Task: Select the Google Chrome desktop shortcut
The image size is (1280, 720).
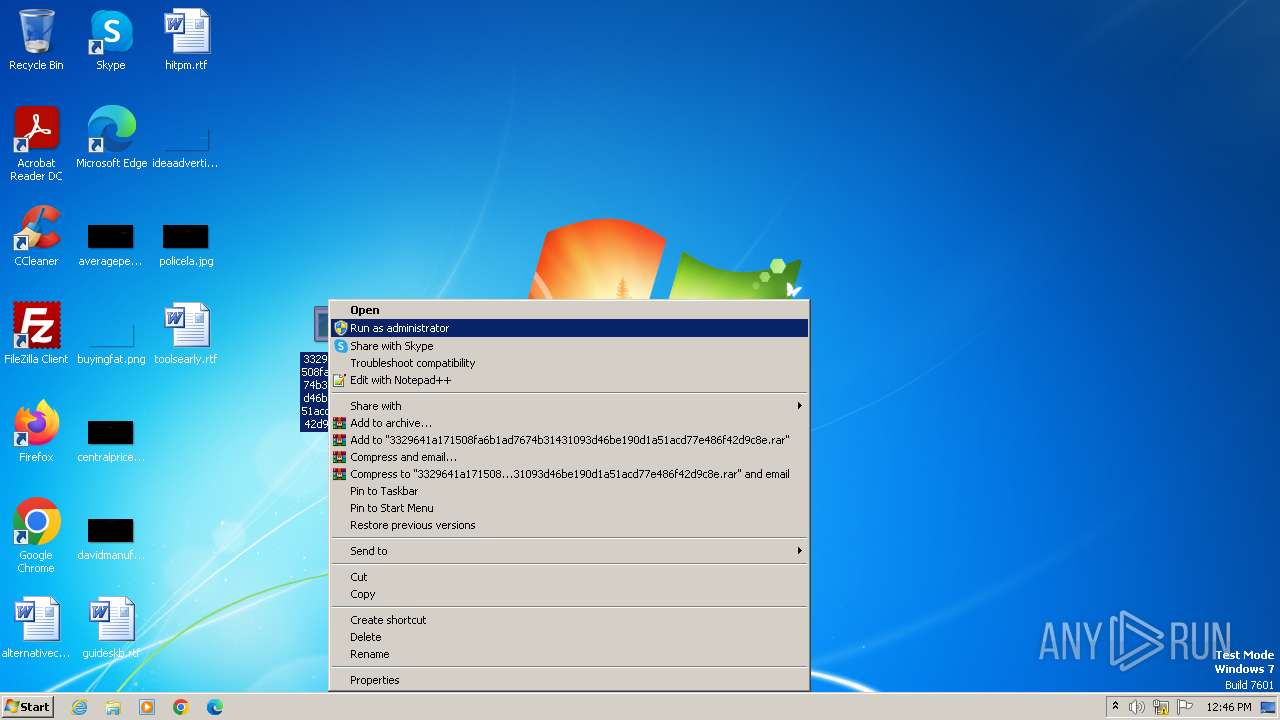Action: tap(36, 535)
